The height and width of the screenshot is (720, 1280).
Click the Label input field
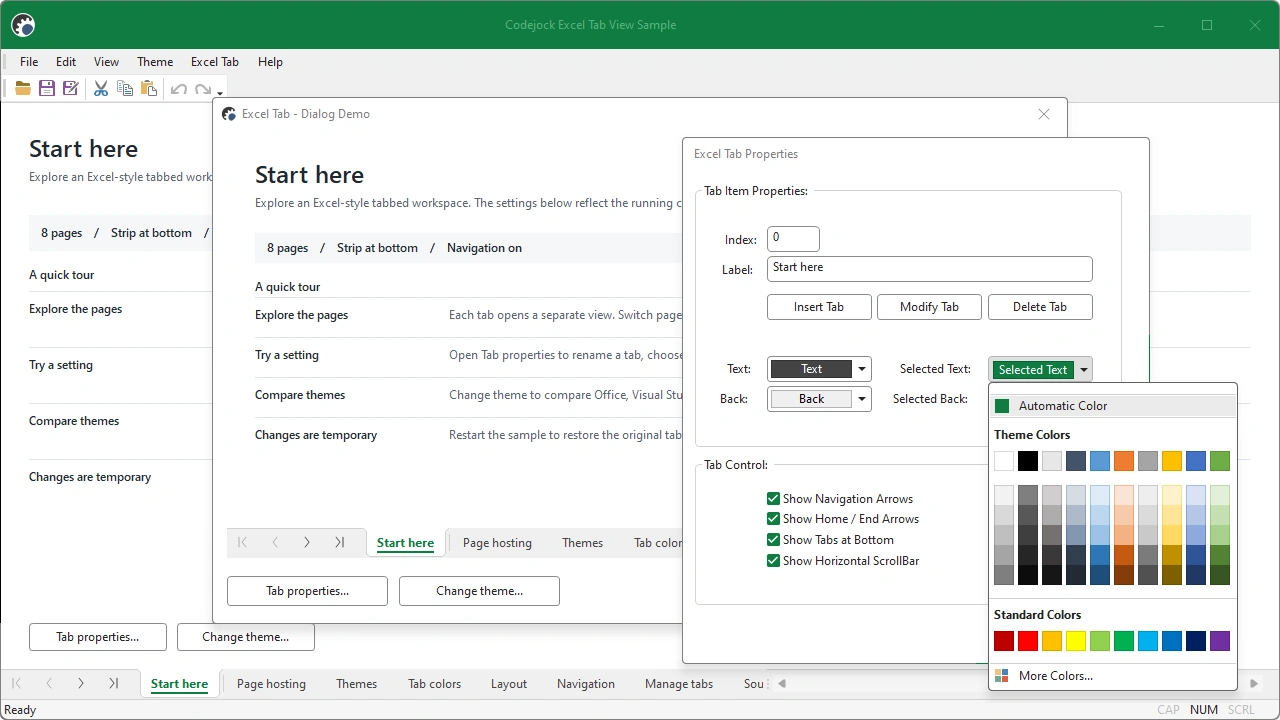[930, 268]
